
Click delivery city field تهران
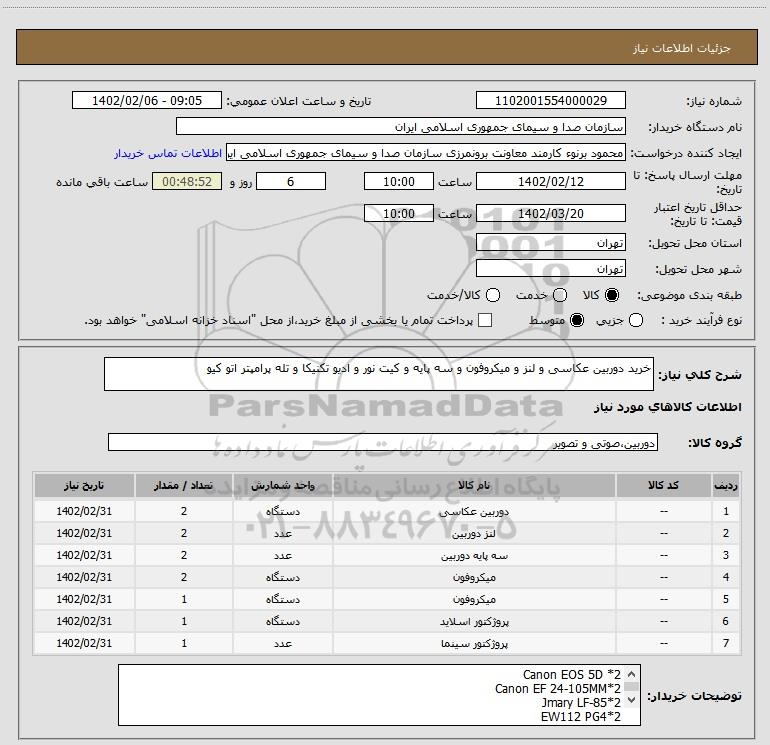click(x=550, y=268)
